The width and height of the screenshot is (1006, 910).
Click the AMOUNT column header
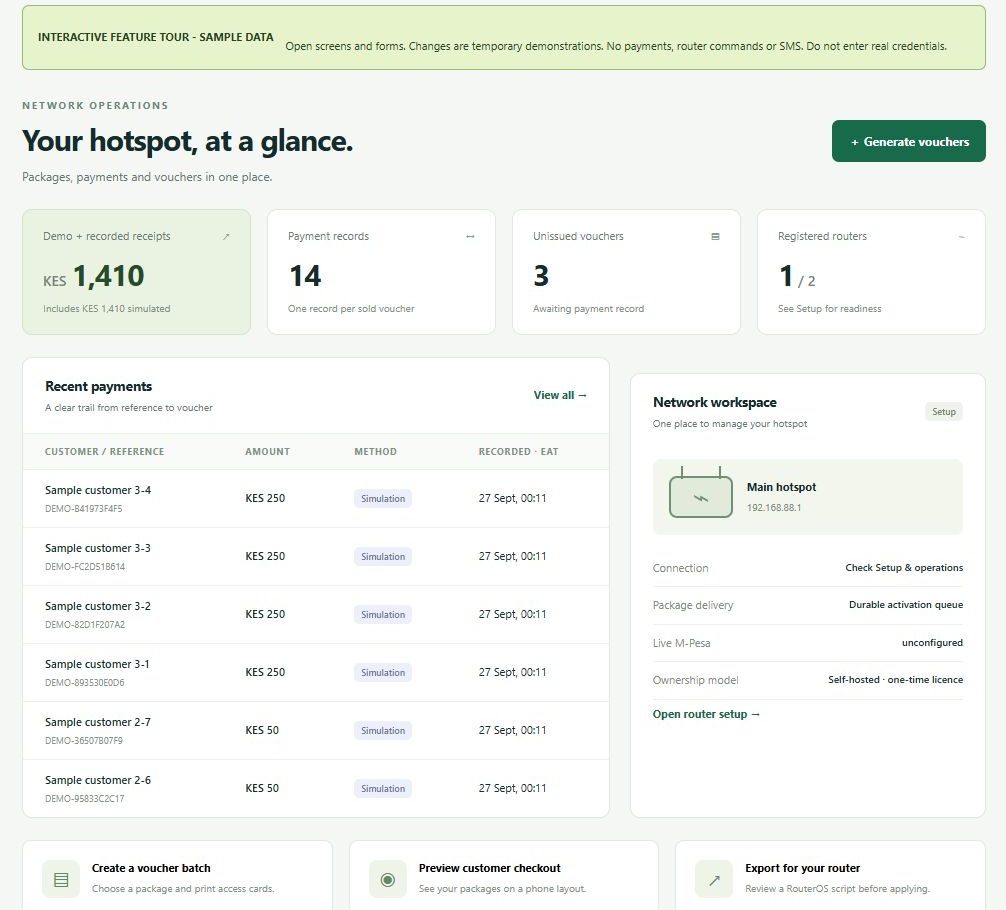click(x=268, y=452)
